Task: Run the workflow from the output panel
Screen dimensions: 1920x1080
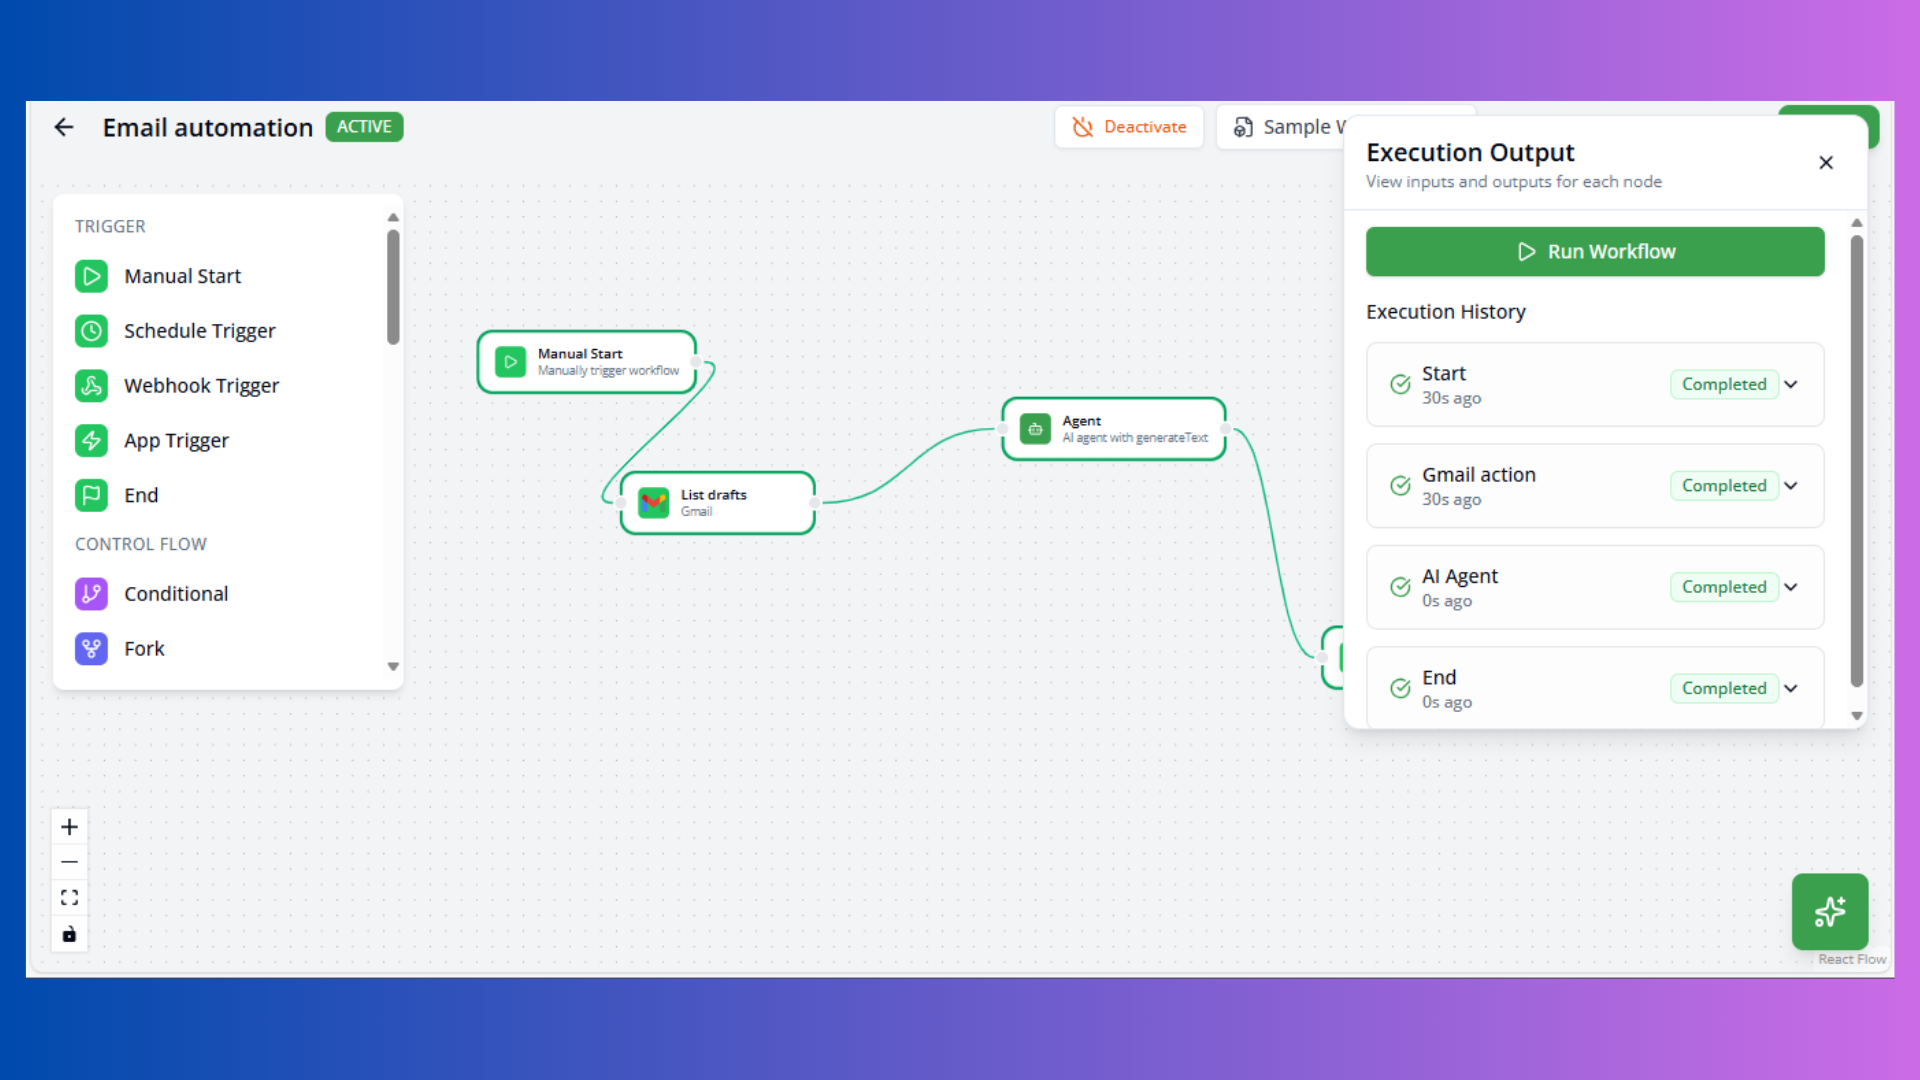Action: [x=1594, y=251]
